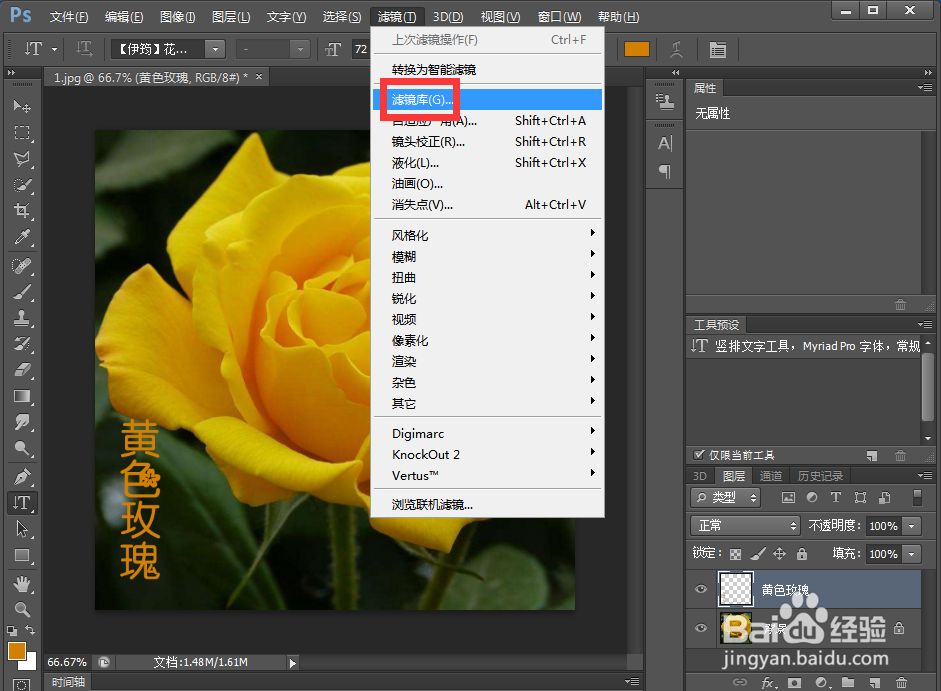Select the Rectangular Marquee tool
The height and width of the screenshot is (691, 941).
(x=22, y=133)
